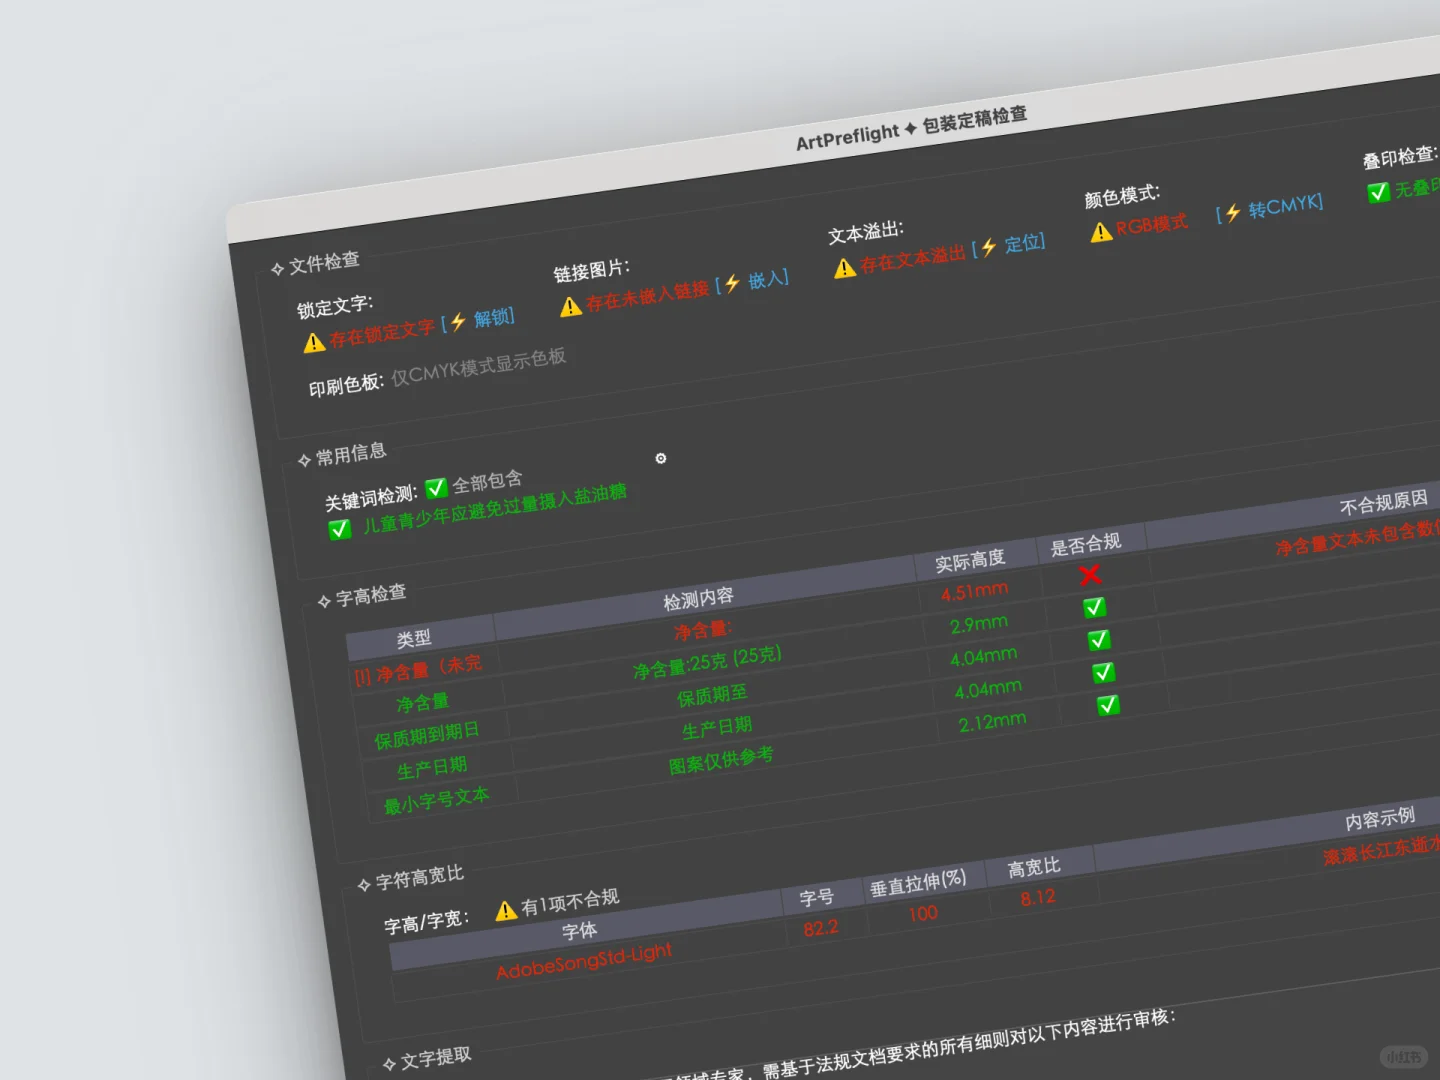Click the red 净含量文本未包含 reason text
Viewport: 1440px width, 1080px height.
pyautogui.click(x=1357, y=538)
